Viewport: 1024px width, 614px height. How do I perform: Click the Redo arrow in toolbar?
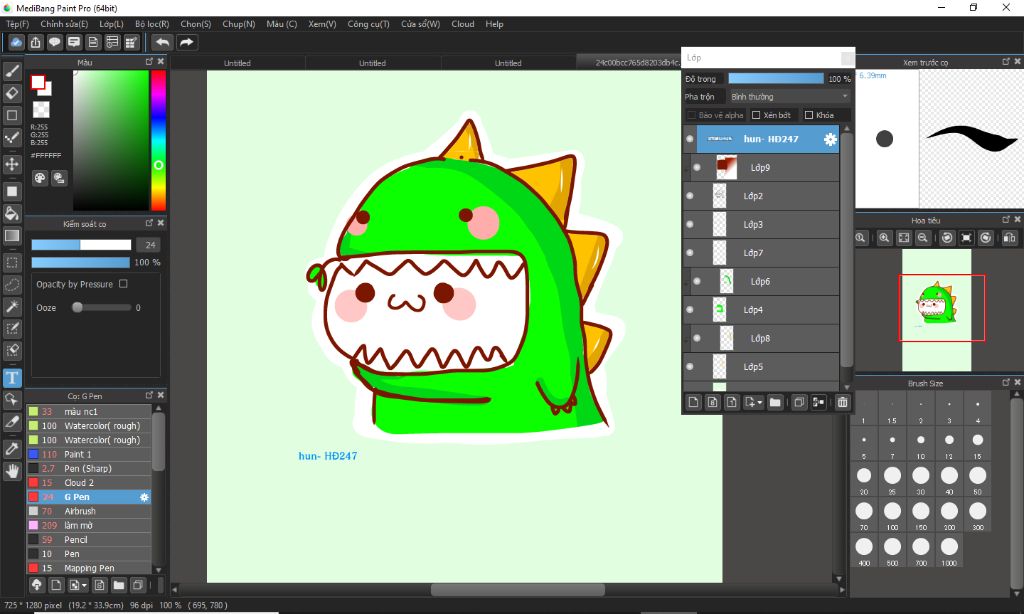coord(187,42)
